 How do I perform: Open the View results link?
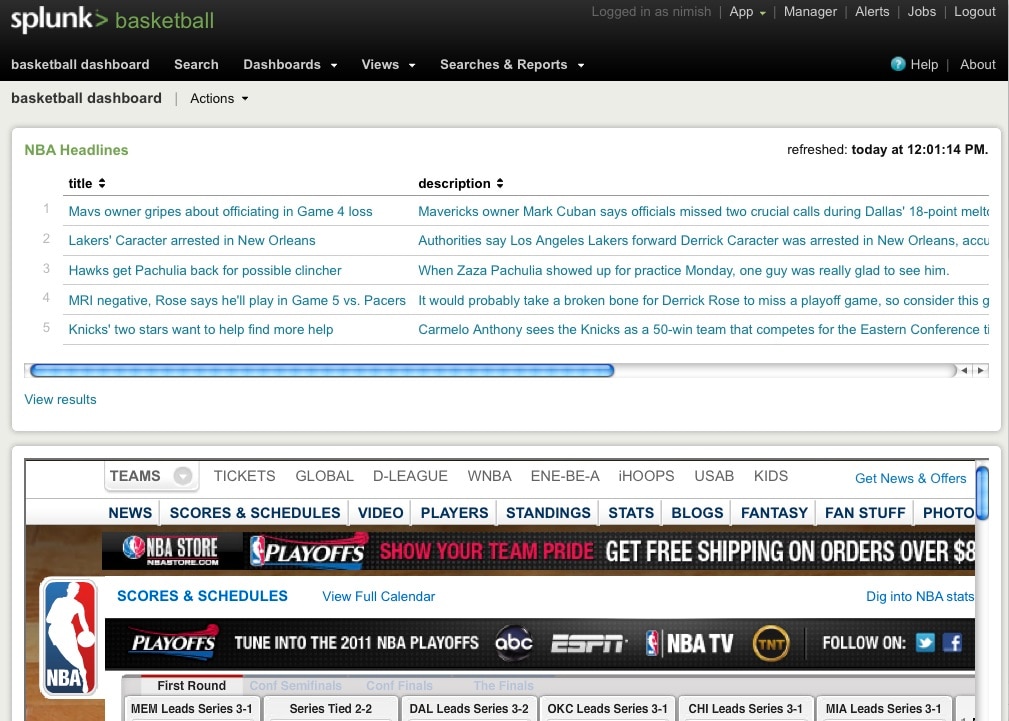point(60,399)
